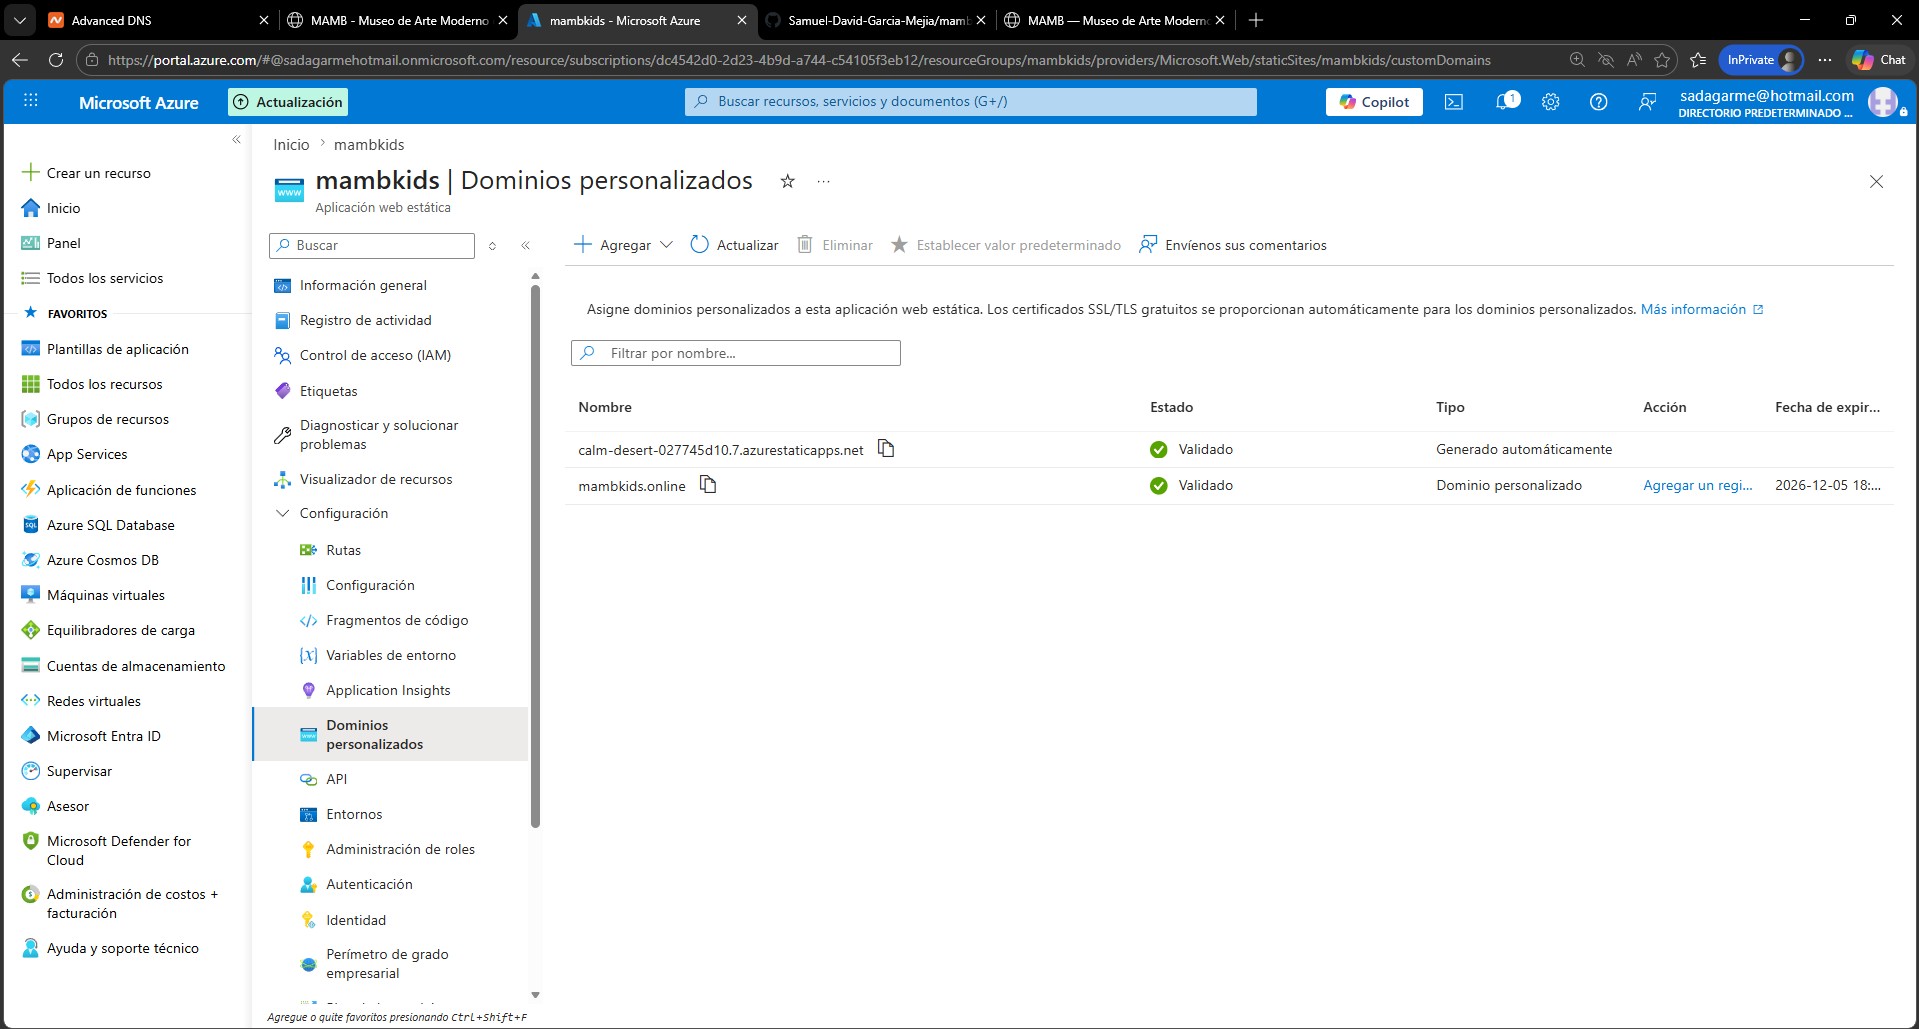Open Etiquetas in the resource menu
1919x1029 pixels.
[328, 391]
